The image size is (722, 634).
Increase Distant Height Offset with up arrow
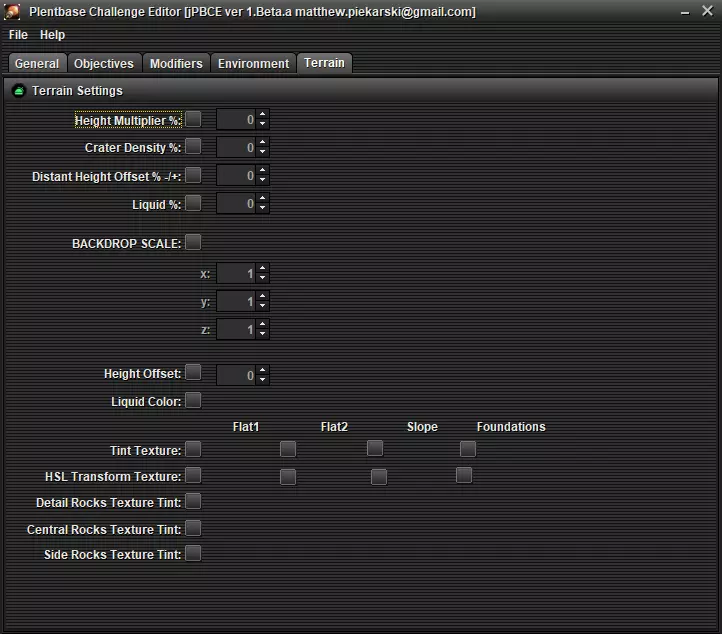pyautogui.click(x=262, y=171)
